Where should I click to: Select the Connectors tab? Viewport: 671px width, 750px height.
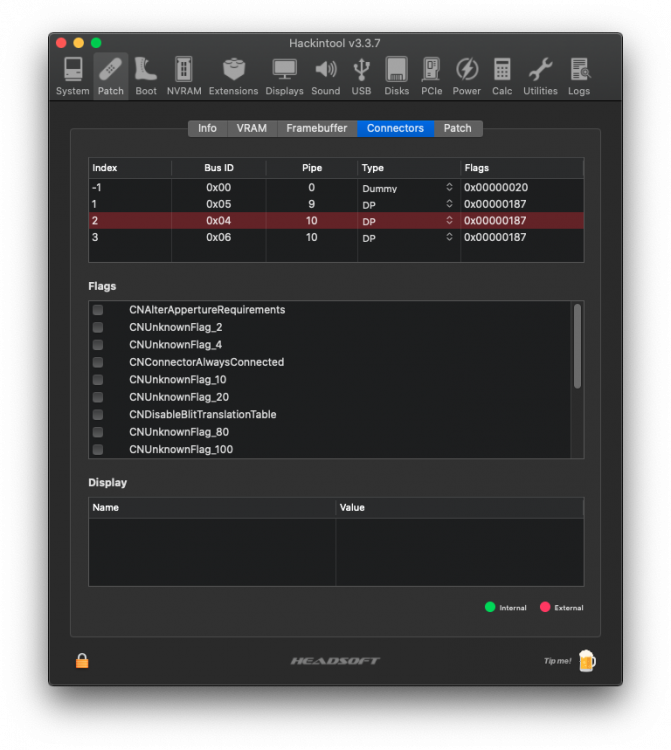(x=395, y=128)
